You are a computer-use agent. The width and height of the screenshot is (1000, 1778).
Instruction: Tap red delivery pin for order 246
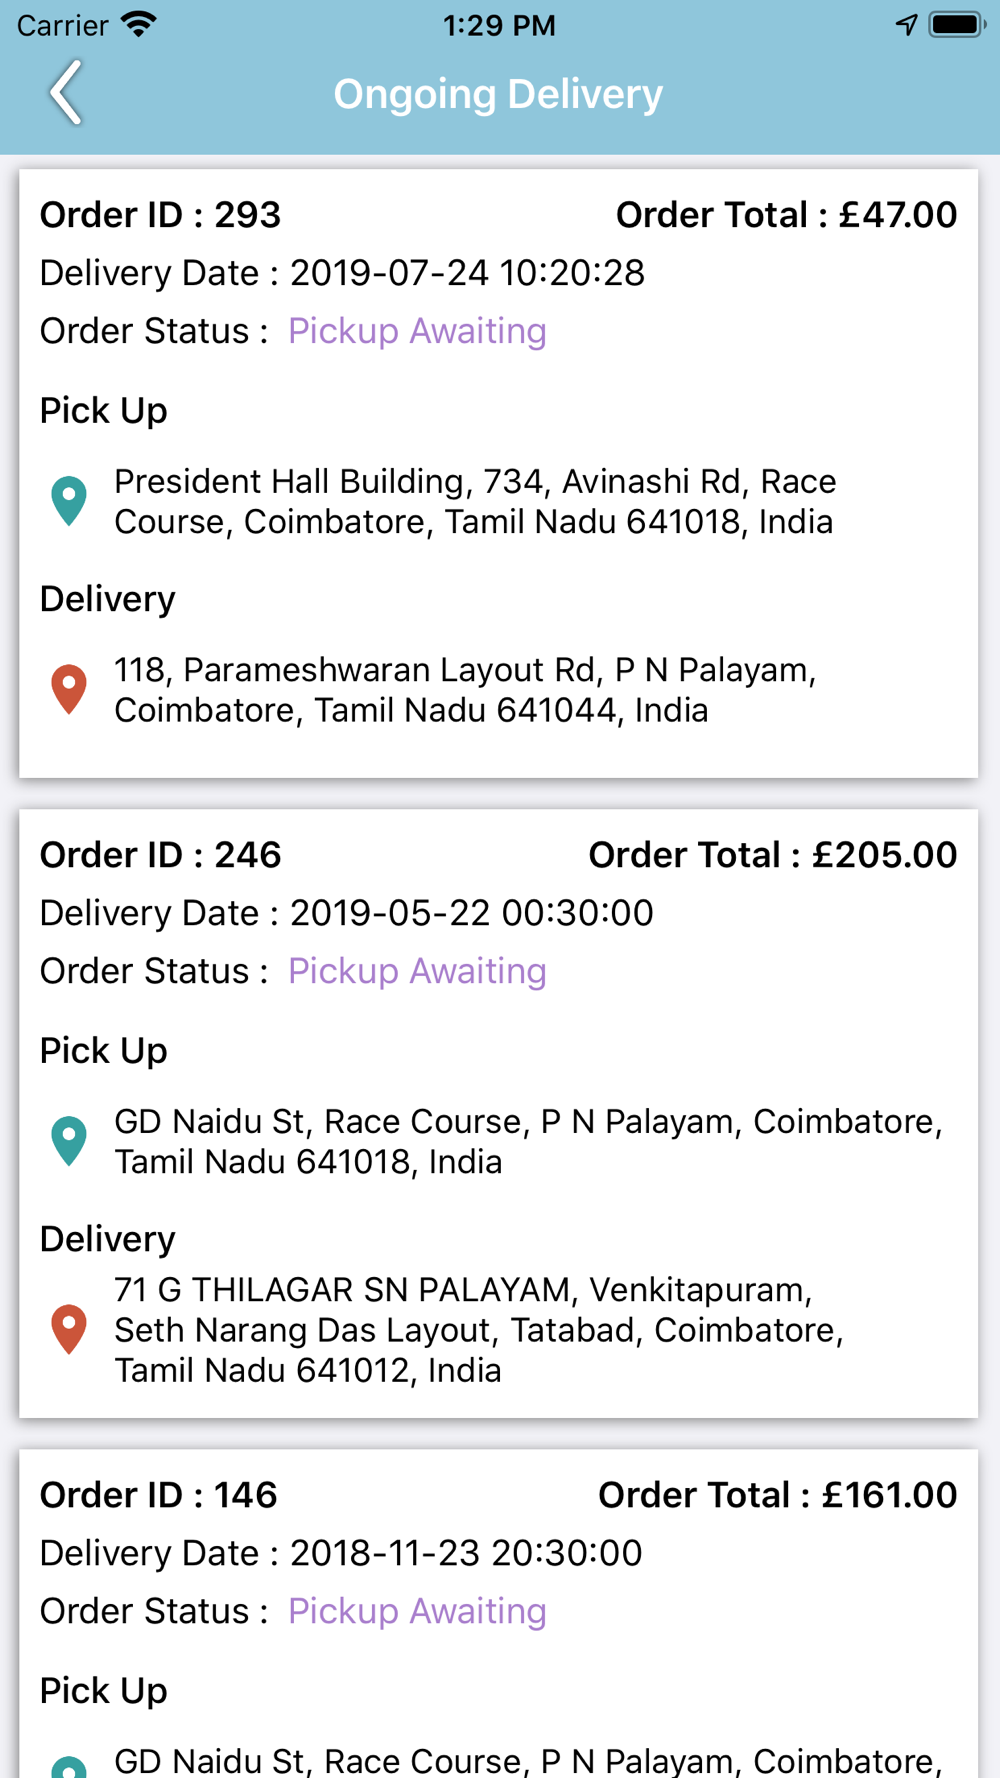tap(69, 1329)
